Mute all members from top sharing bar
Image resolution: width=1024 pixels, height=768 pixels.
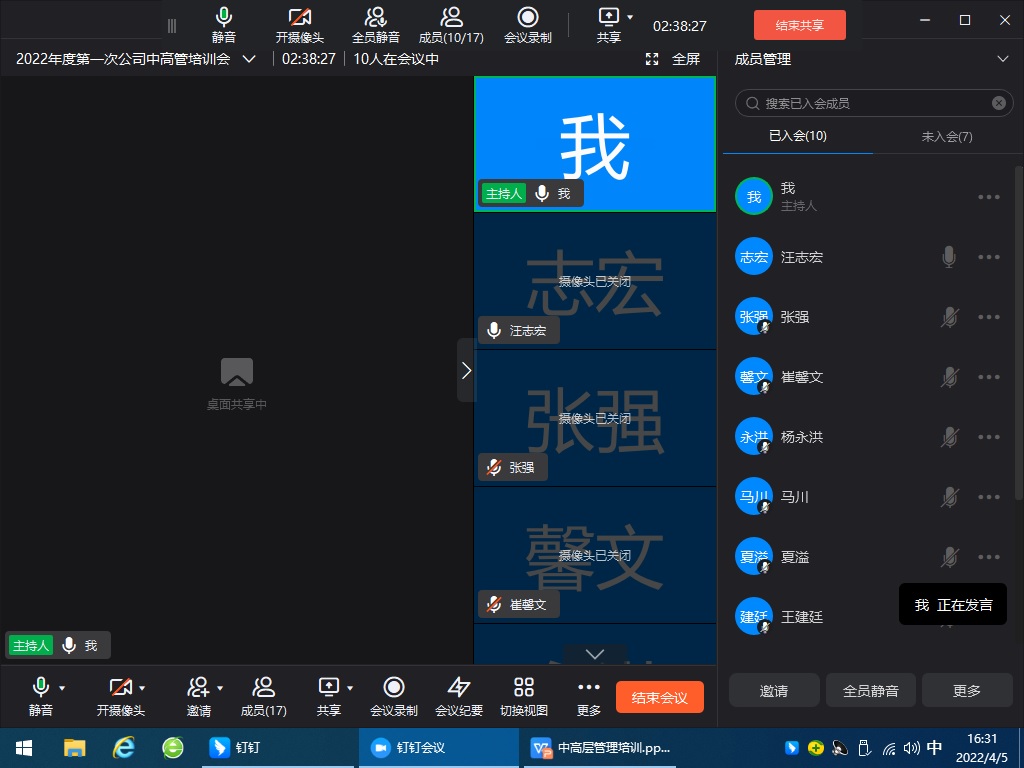[x=376, y=25]
